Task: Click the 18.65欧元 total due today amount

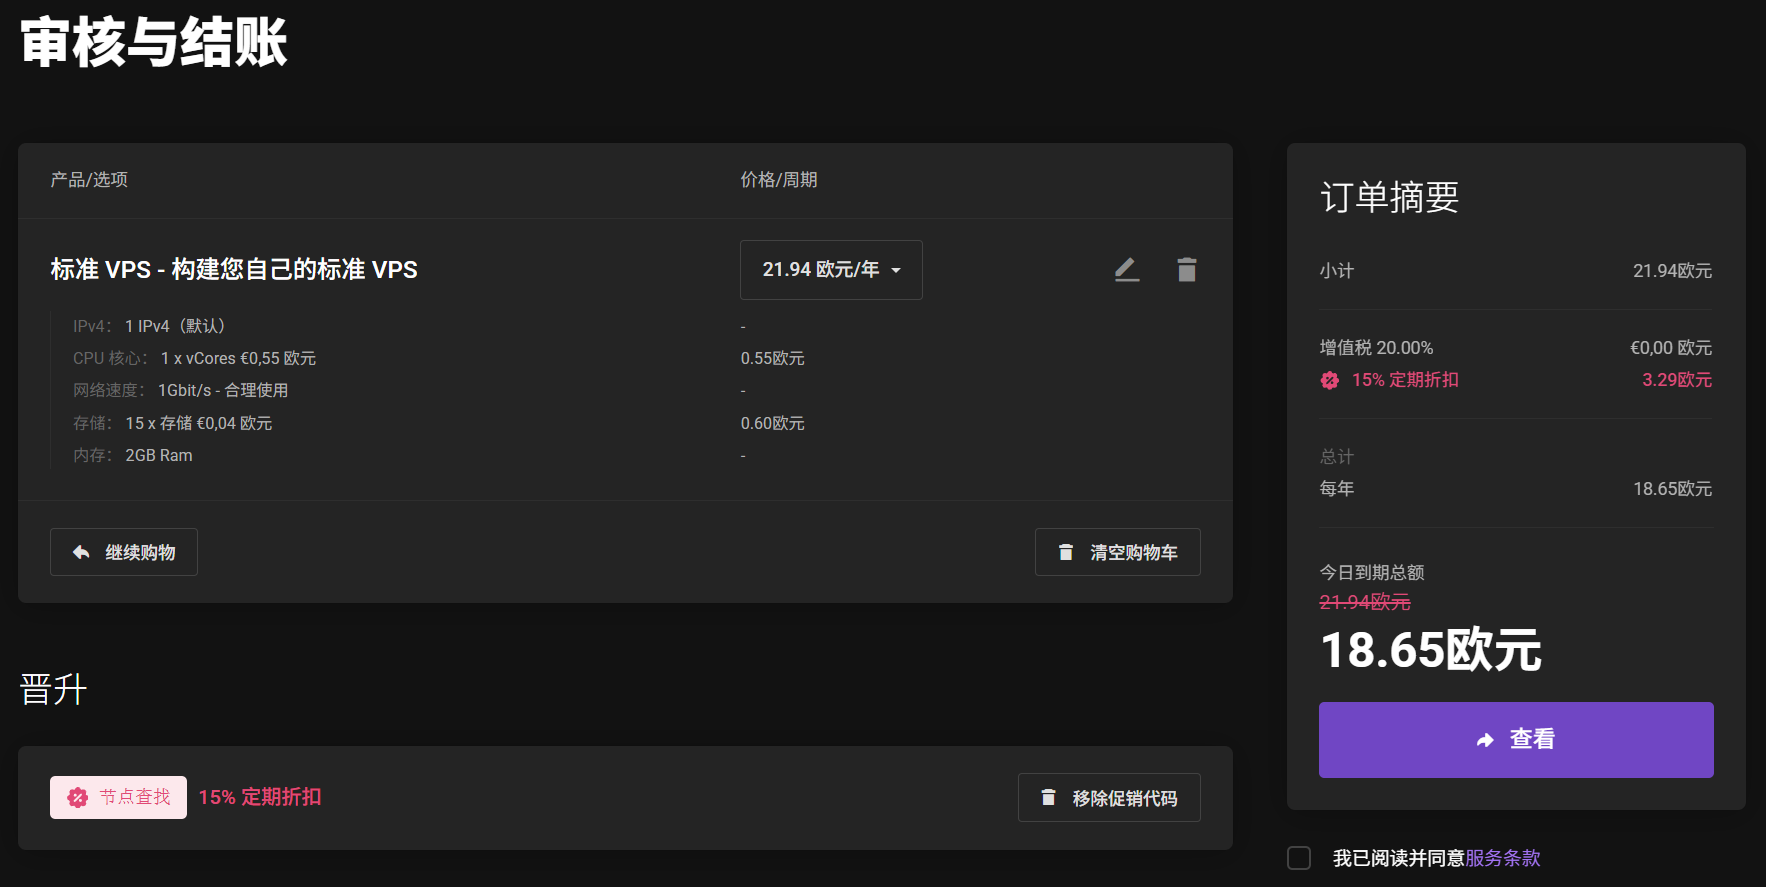Action: coord(1430,650)
